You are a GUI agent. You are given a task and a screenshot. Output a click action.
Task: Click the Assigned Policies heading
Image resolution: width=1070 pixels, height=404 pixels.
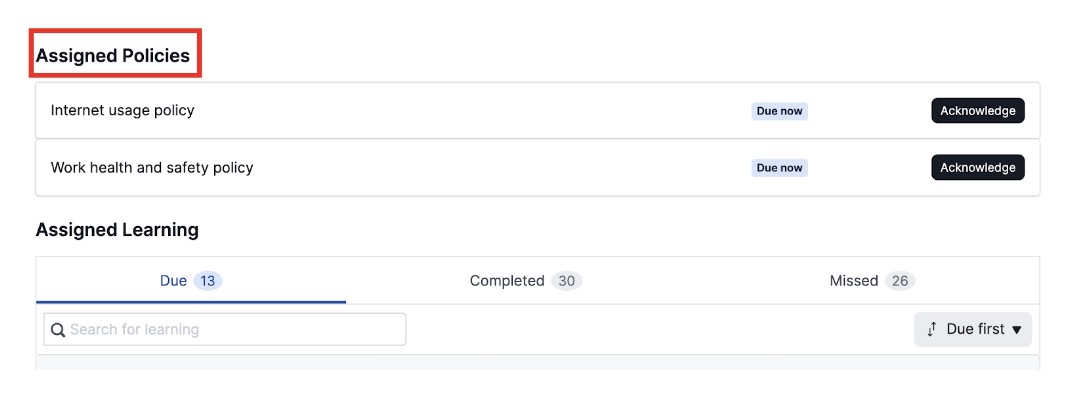click(x=113, y=56)
